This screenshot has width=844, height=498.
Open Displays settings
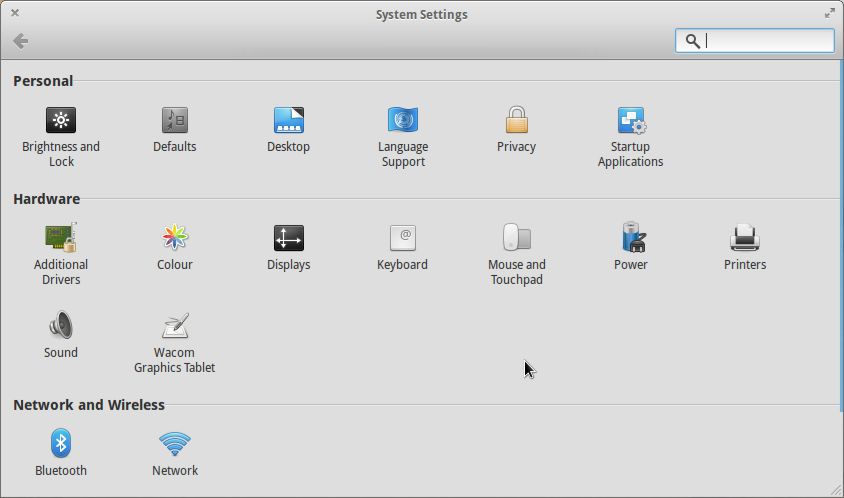click(x=288, y=239)
